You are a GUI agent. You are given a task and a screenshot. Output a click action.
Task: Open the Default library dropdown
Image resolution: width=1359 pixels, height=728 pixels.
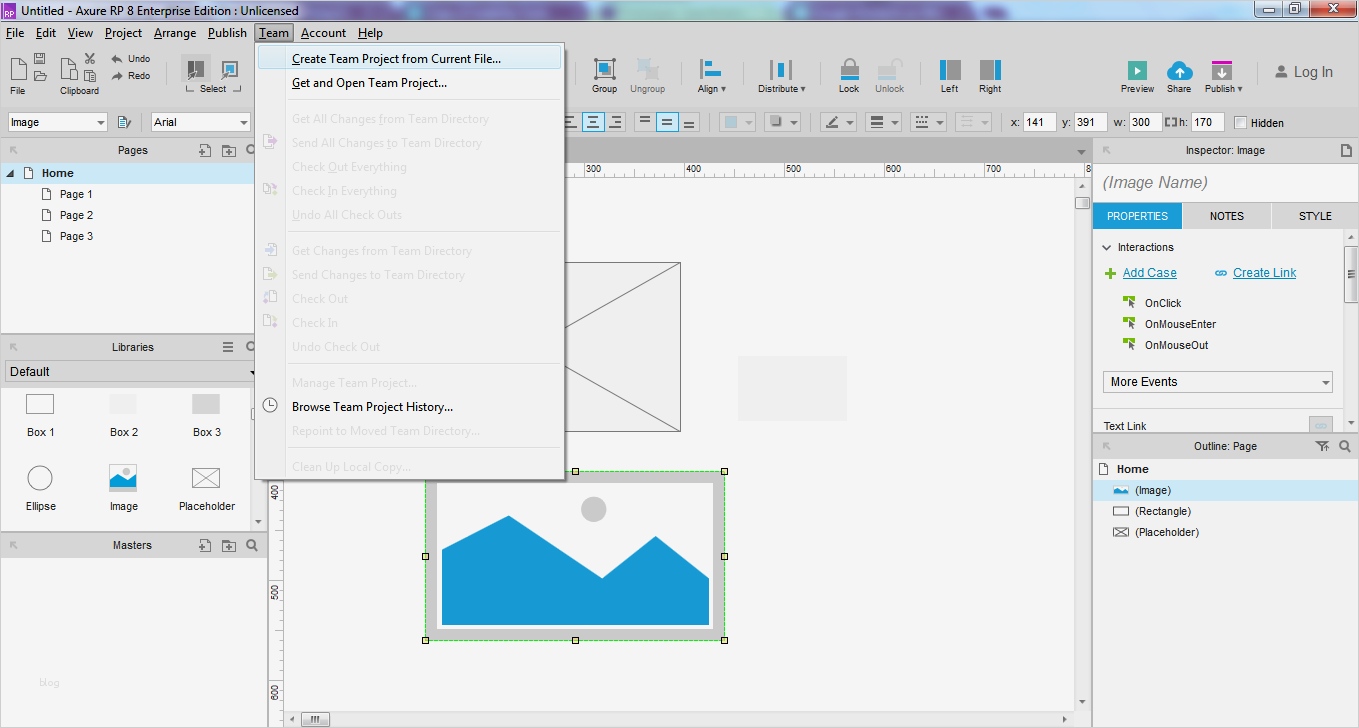(131, 371)
